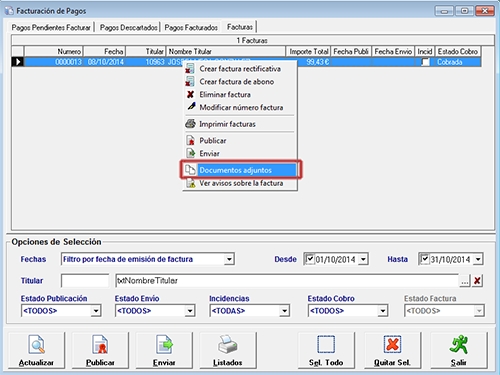Click the pen icon for Modificar número factura
Screen dimensions: 500x375
click(x=191, y=107)
